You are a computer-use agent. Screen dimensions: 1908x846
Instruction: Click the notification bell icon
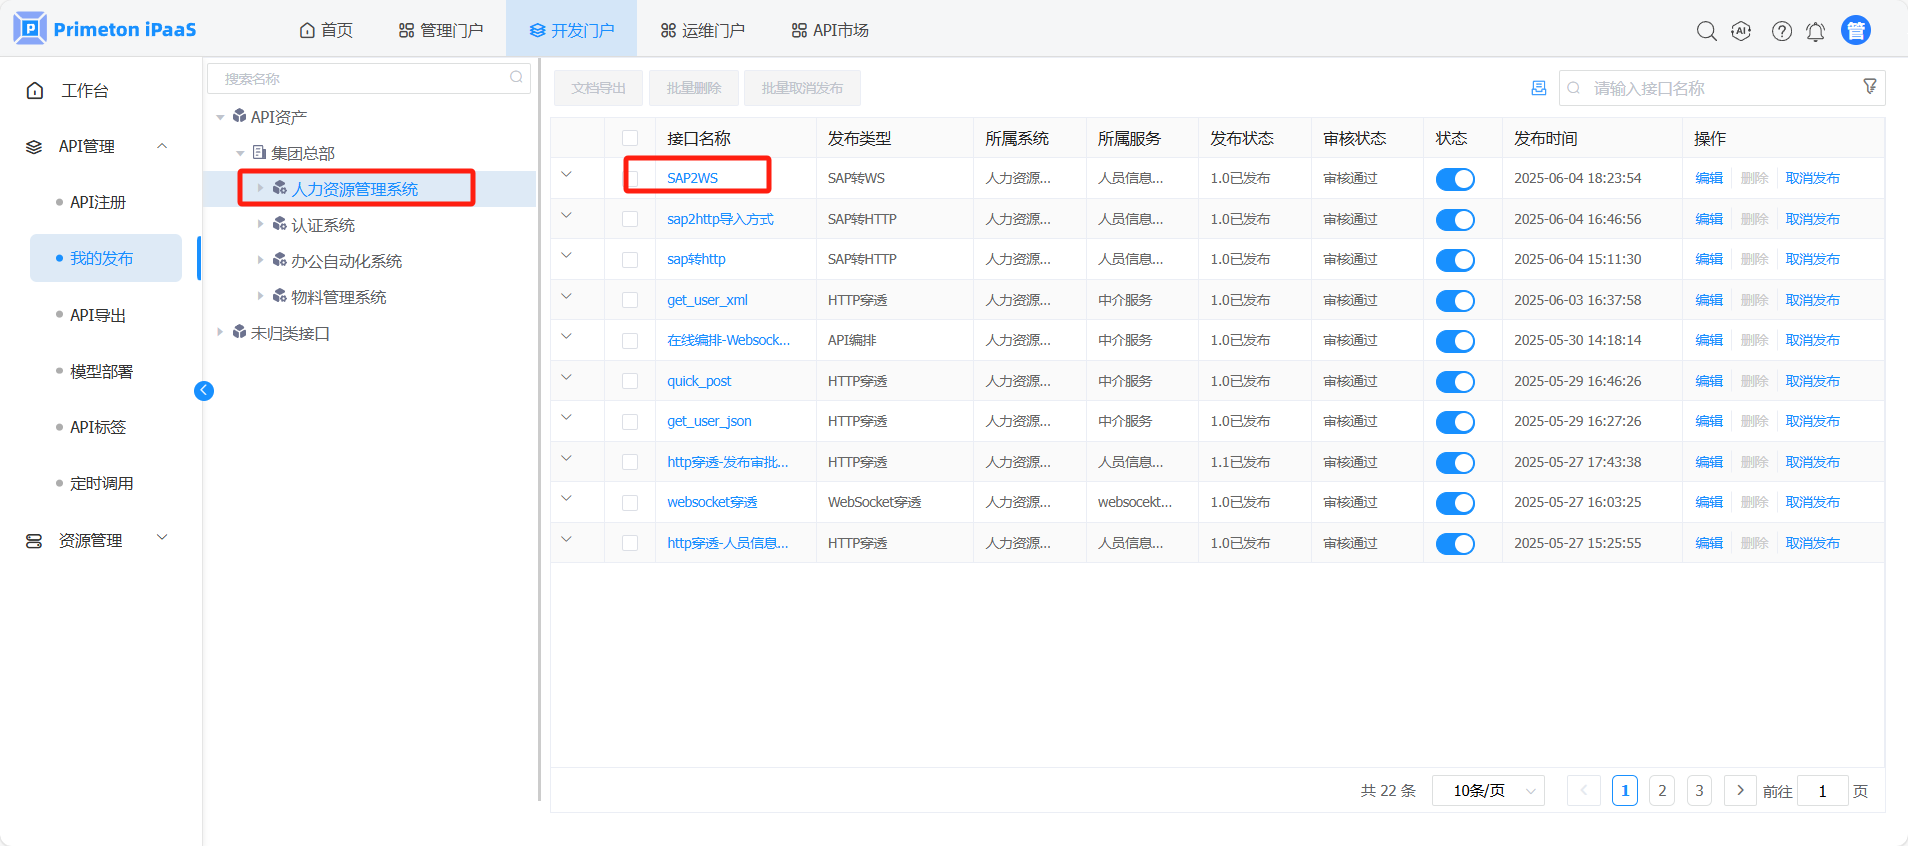pyautogui.click(x=1815, y=32)
